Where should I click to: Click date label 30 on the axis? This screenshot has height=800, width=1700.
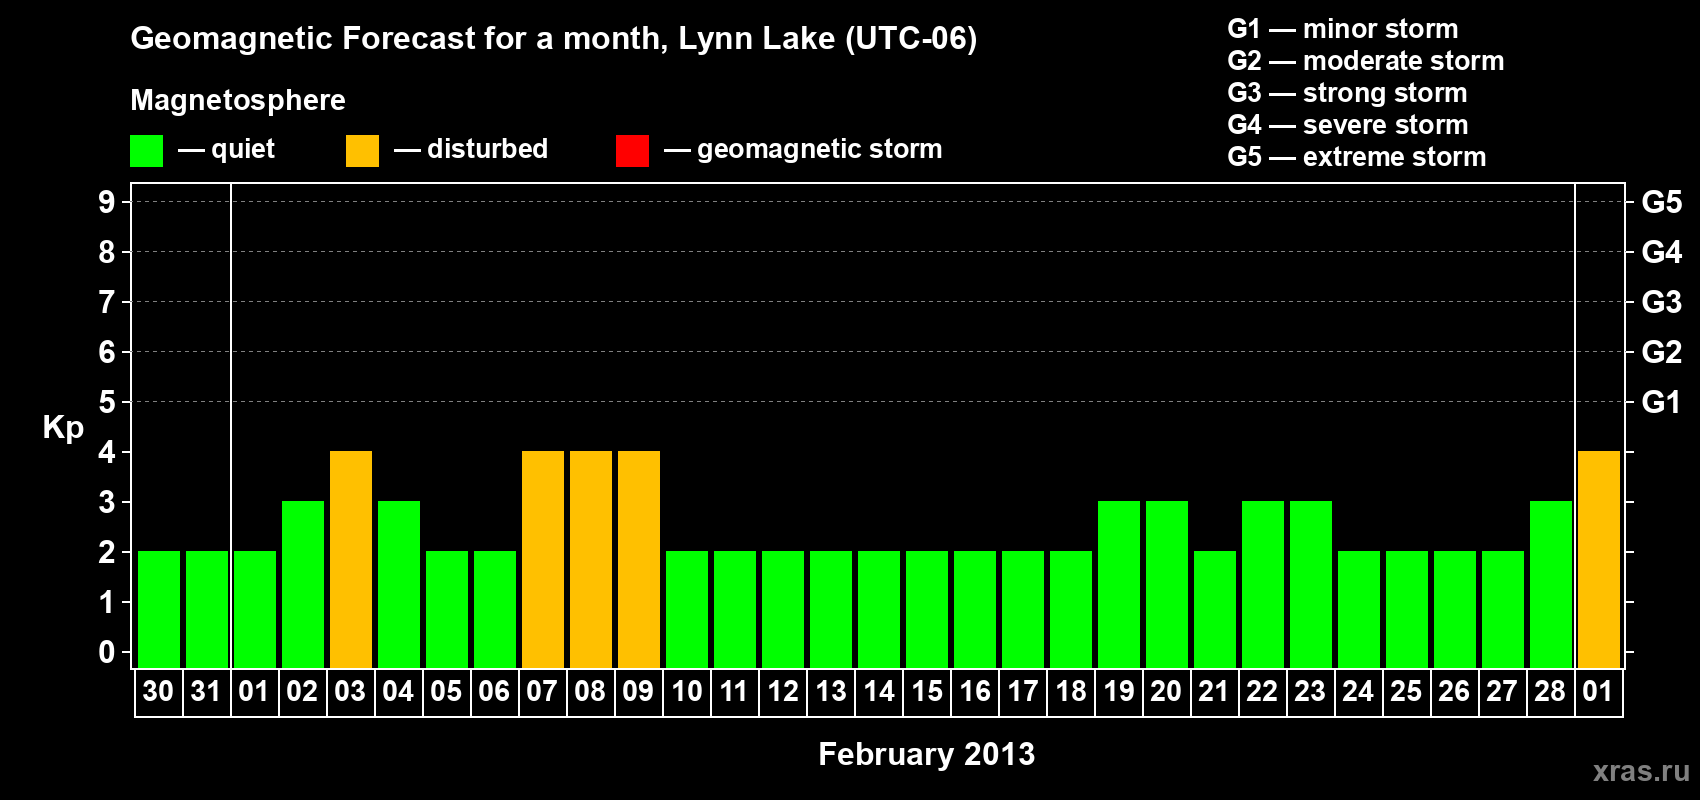tap(158, 692)
